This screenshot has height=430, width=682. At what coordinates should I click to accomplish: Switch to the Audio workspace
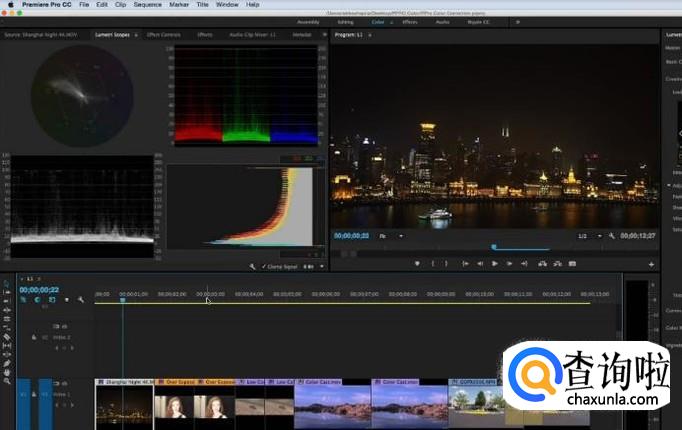tap(442, 20)
